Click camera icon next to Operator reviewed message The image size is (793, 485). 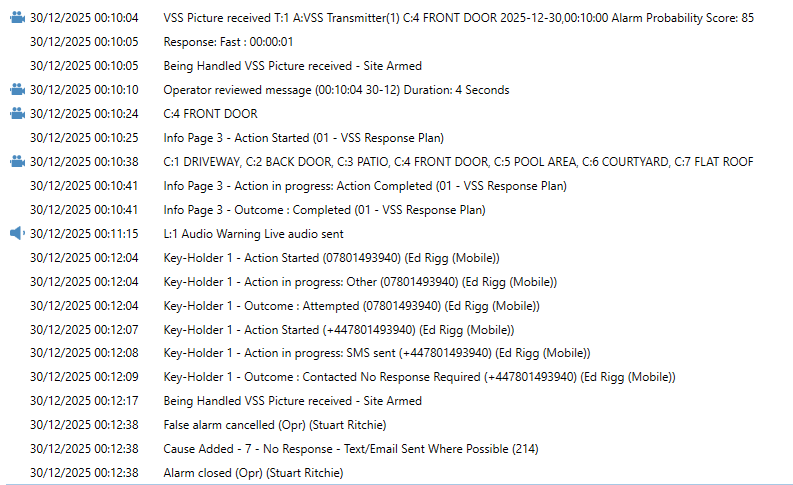(16, 90)
